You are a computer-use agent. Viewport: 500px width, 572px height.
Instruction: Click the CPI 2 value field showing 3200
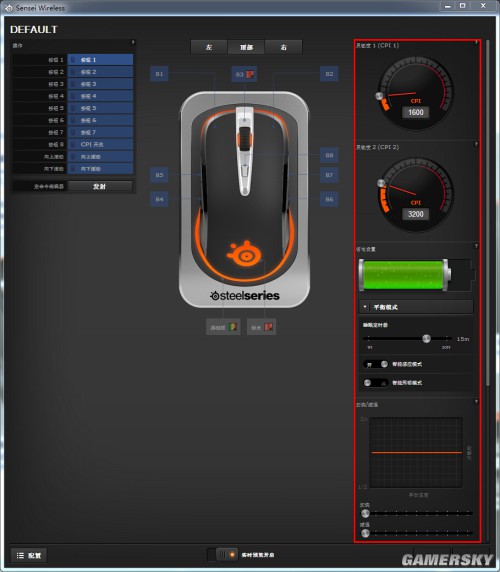pos(415,214)
